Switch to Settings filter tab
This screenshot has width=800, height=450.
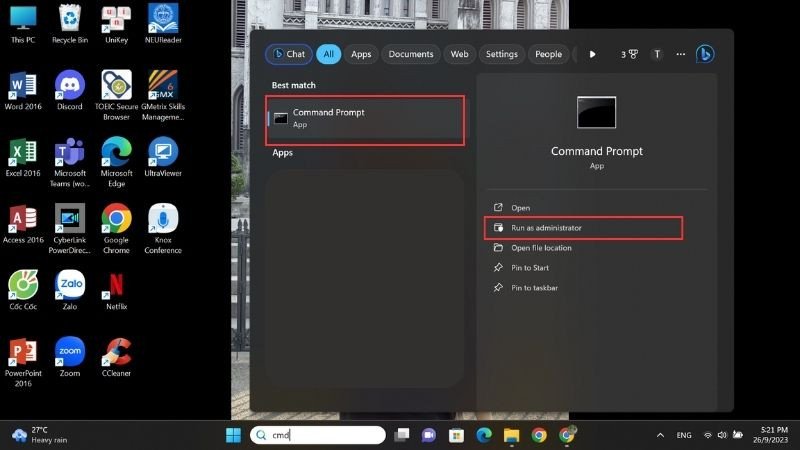(502, 54)
